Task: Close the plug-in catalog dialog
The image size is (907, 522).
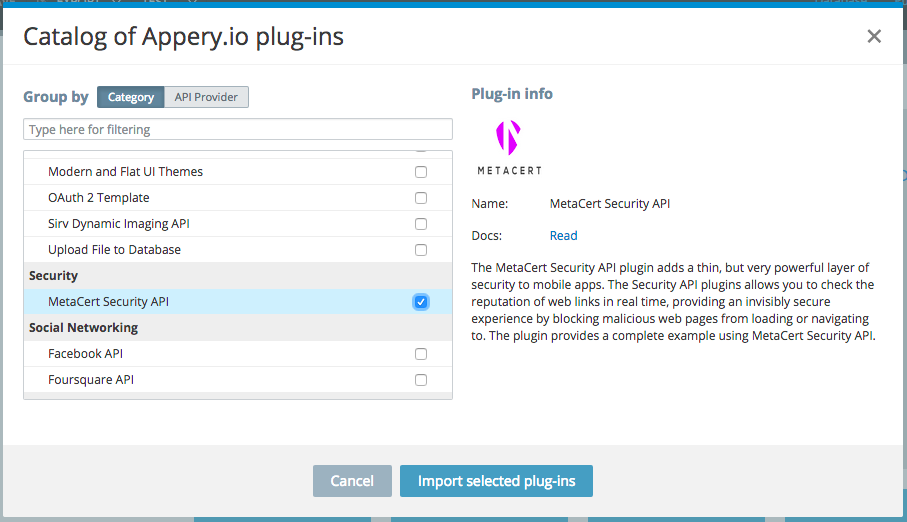Action: 874,37
